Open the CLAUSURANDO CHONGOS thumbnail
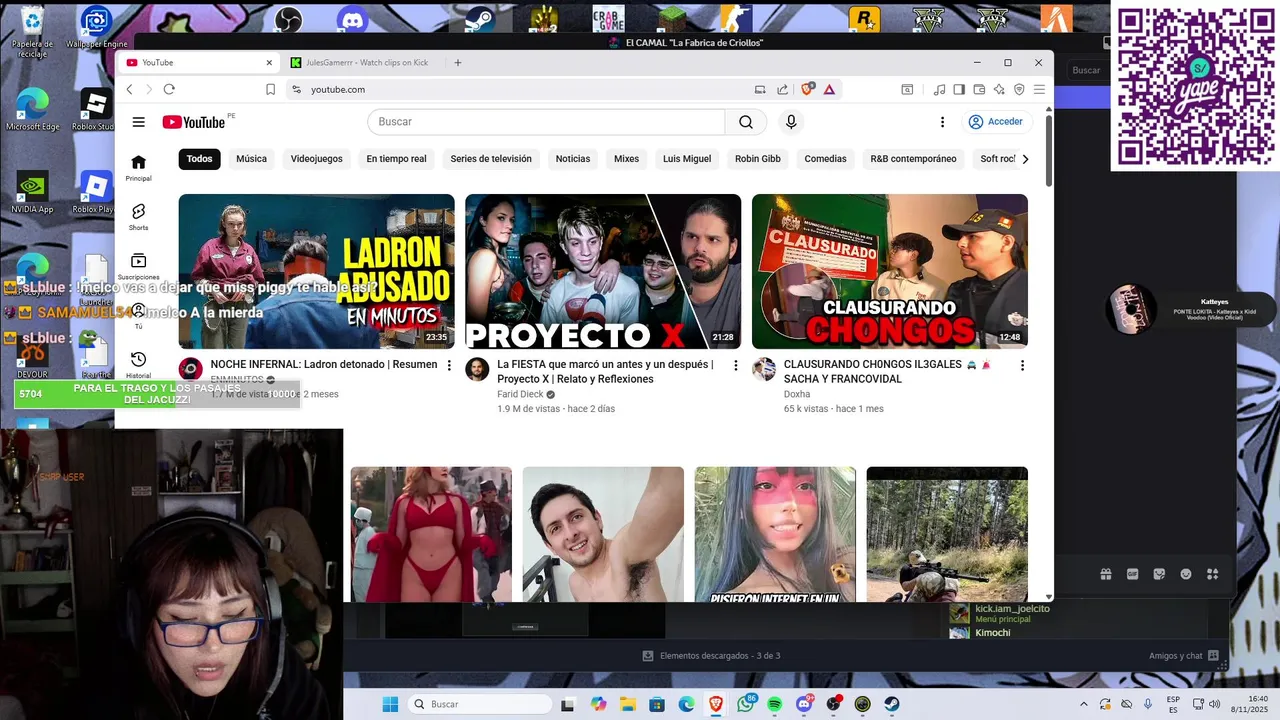The image size is (1280, 720). point(890,271)
